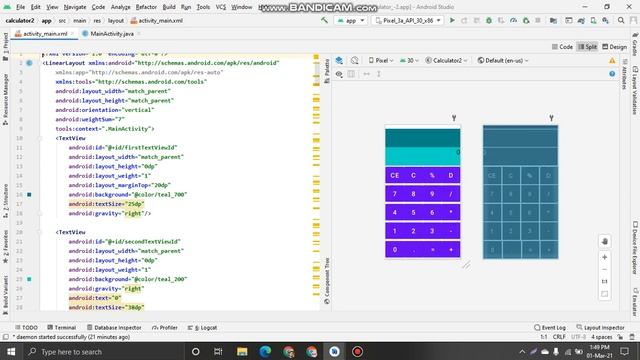The width and height of the screenshot is (640, 360).
Task: Open the Profiler tool window
Action: click(x=164, y=328)
